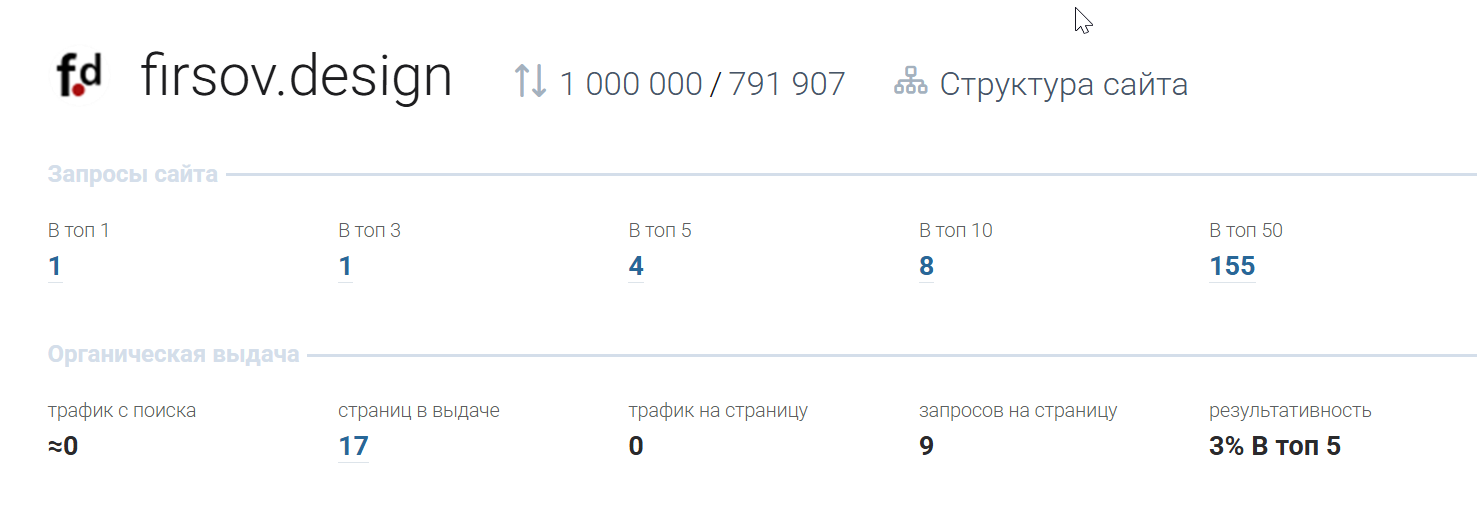Click the 3% В топ 5 результативность value
The width and height of the screenshot is (1477, 515).
click(1274, 446)
